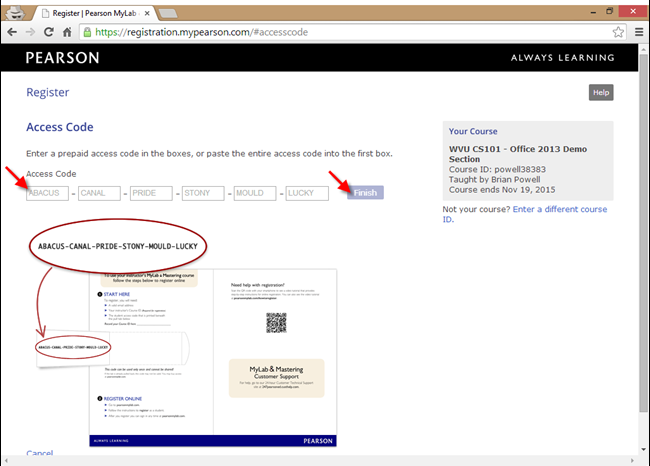Focus the MOULD access code box
This screenshot has height=466, width=650.
255,193
